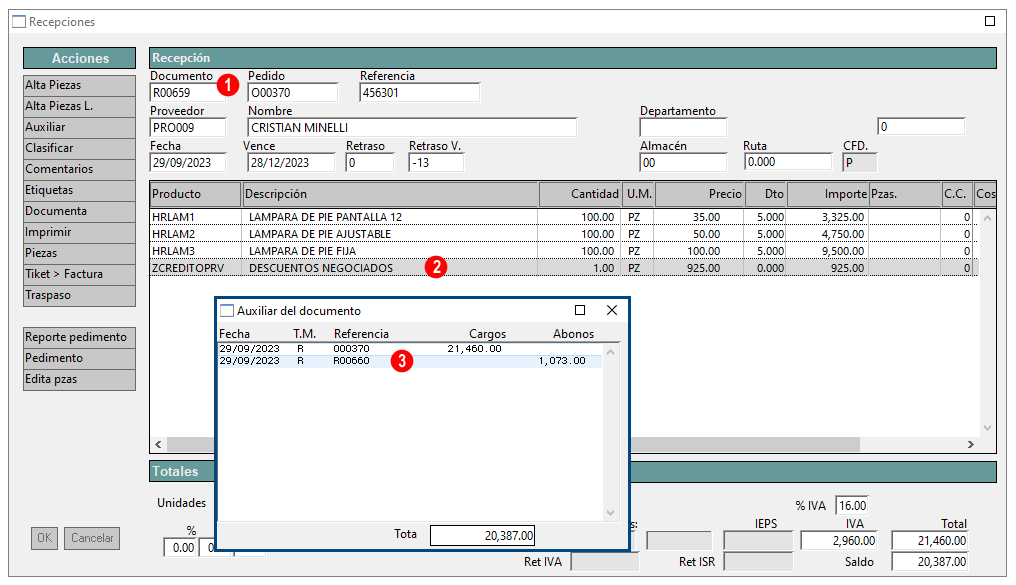The width and height of the screenshot is (1016, 585).
Task: Open Comentarios from the actions list
Action: (x=79, y=169)
